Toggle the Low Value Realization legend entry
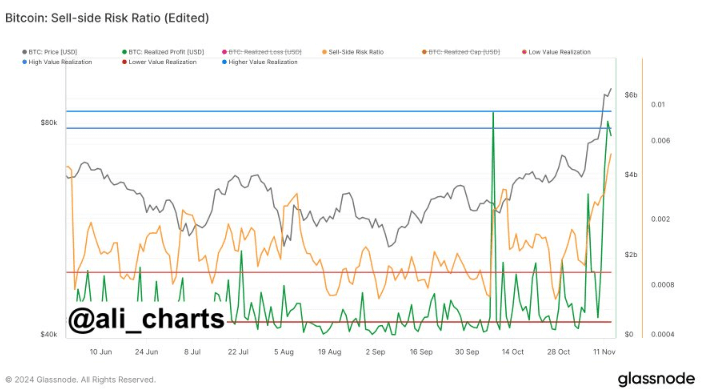702x389 pixels. point(556,52)
